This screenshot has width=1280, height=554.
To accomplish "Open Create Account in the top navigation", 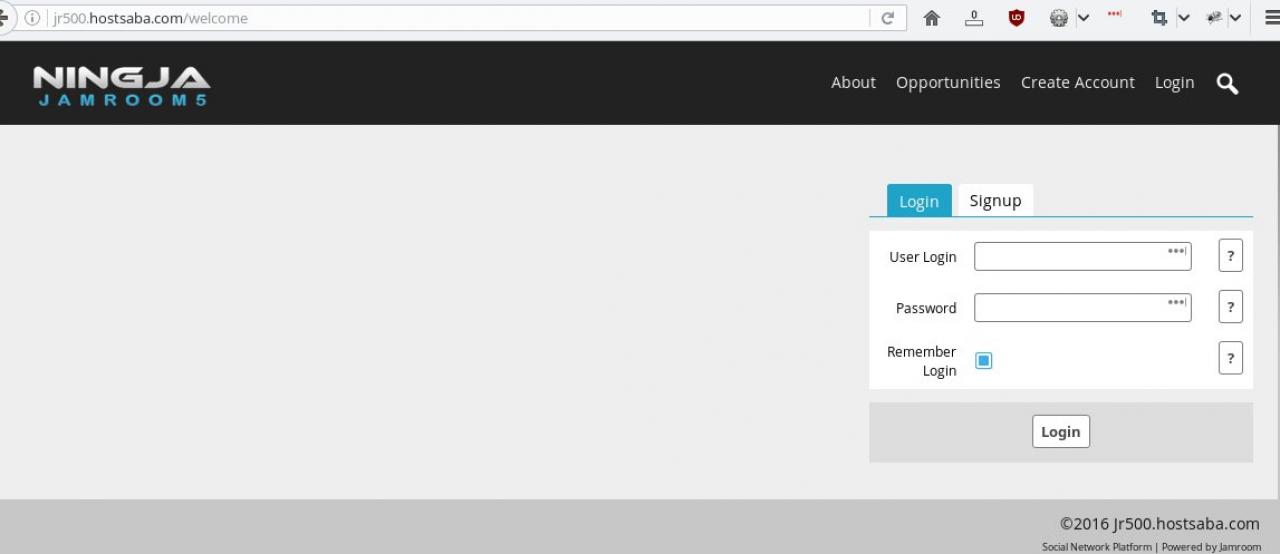I will coord(1077,83).
